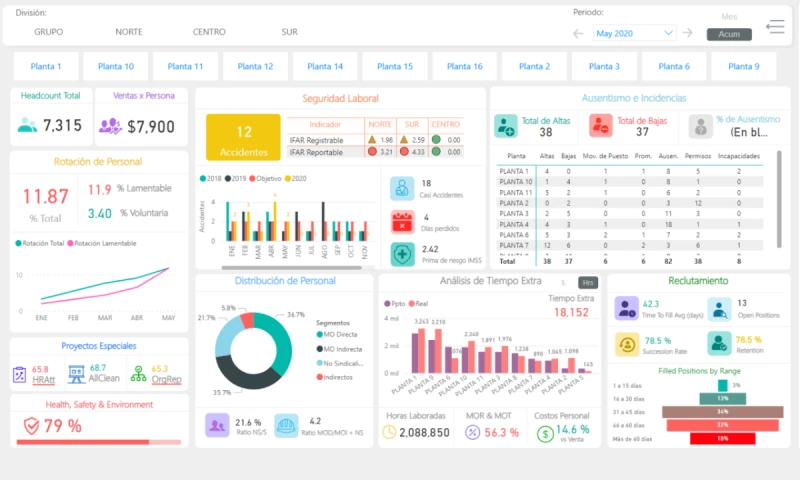Toggle overtime chart to Hrs view

pos(589,282)
